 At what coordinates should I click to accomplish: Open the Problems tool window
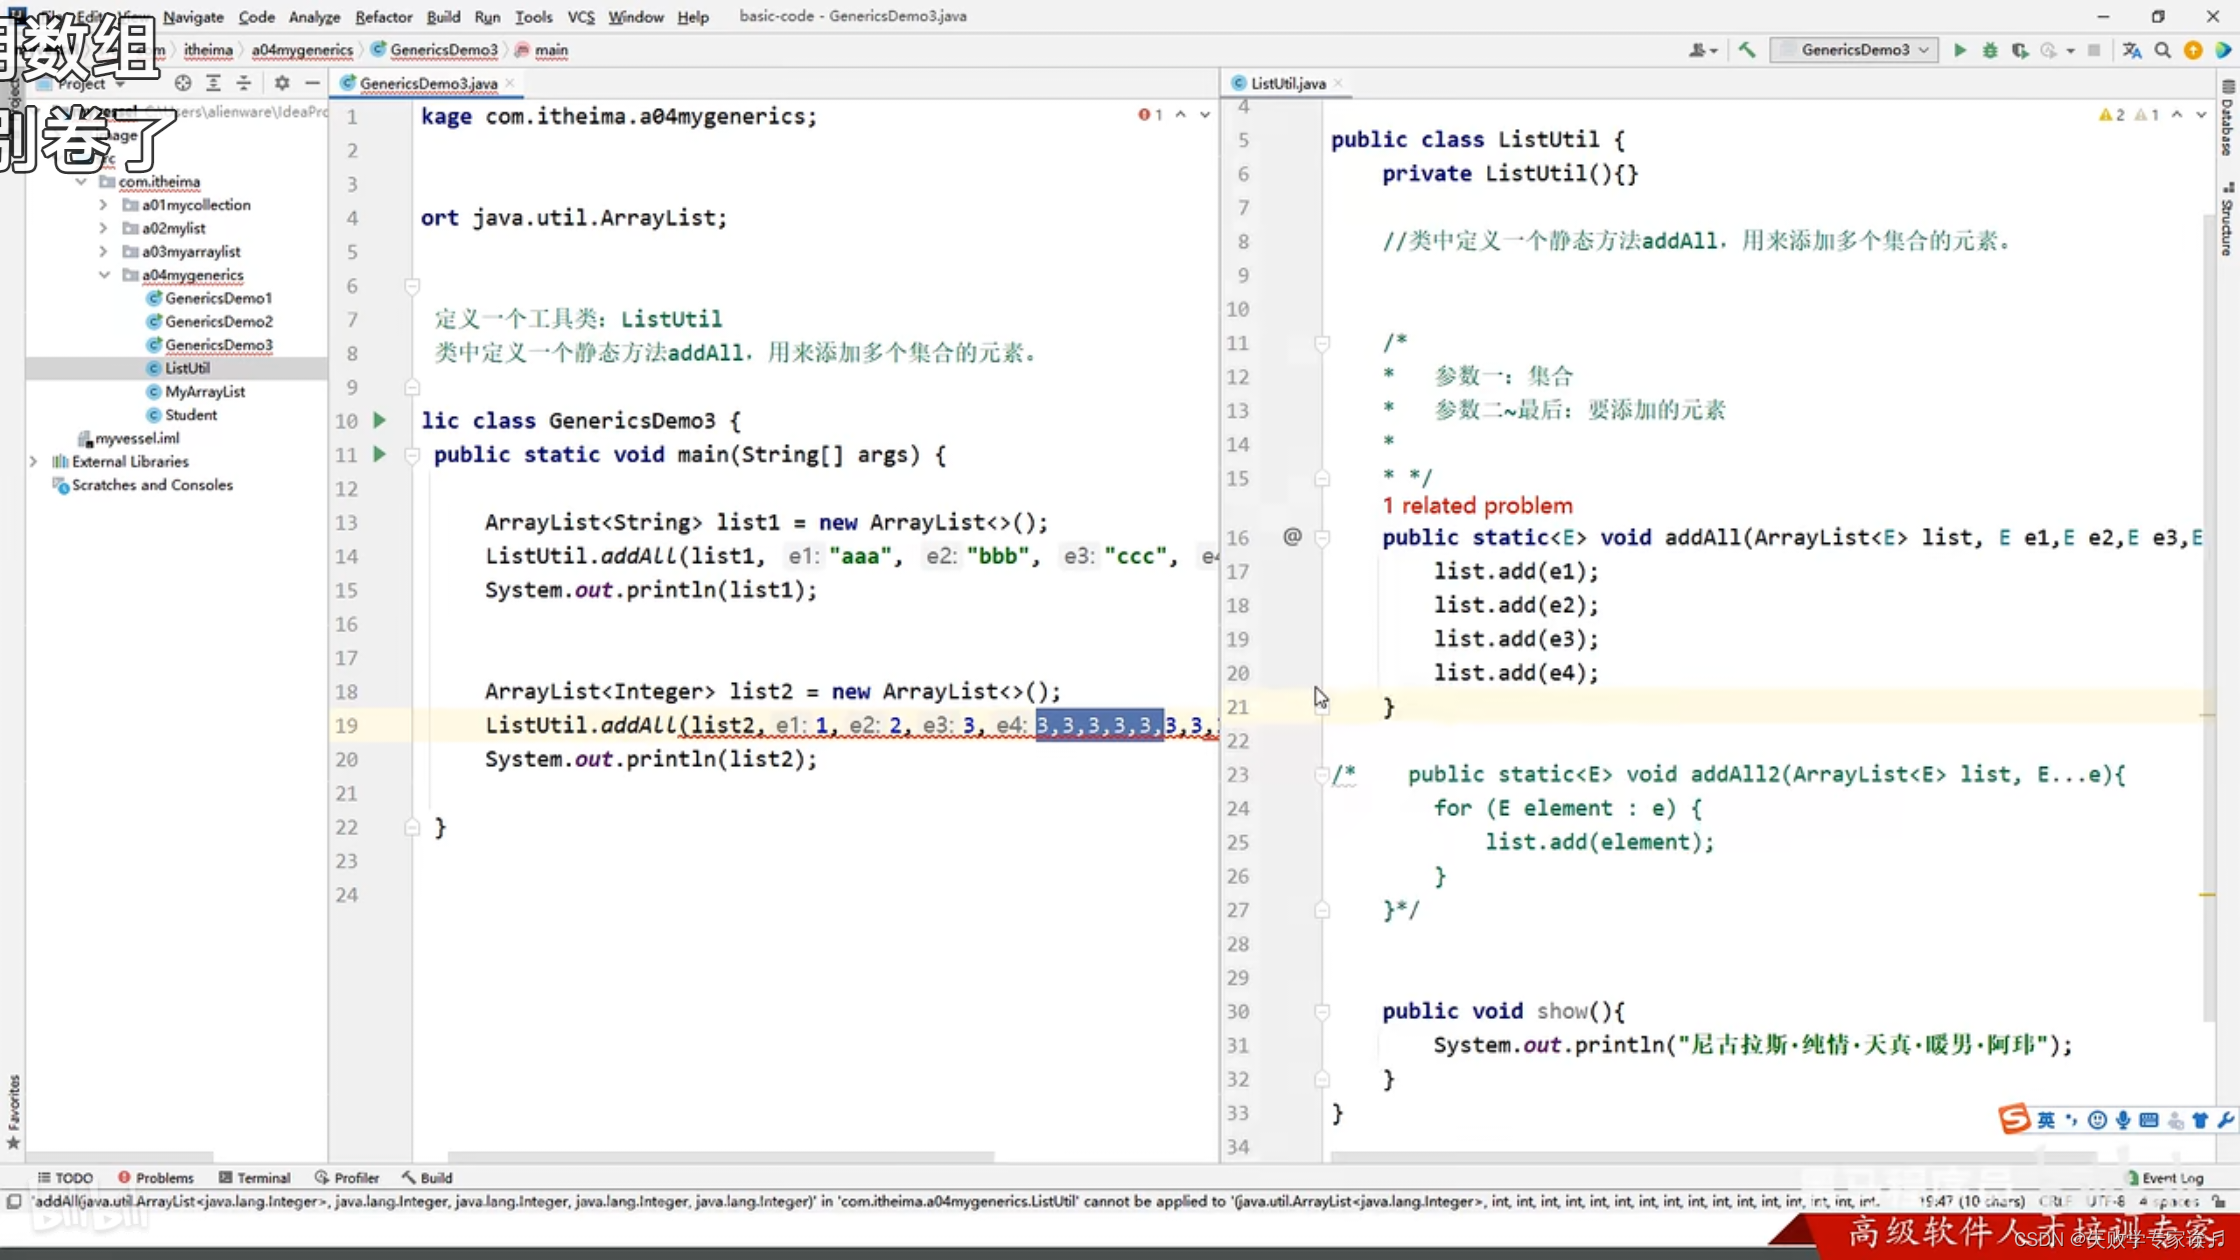[155, 1177]
